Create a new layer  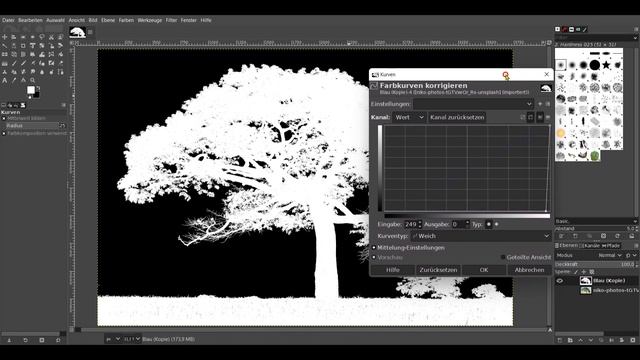click(x=560, y=340)
